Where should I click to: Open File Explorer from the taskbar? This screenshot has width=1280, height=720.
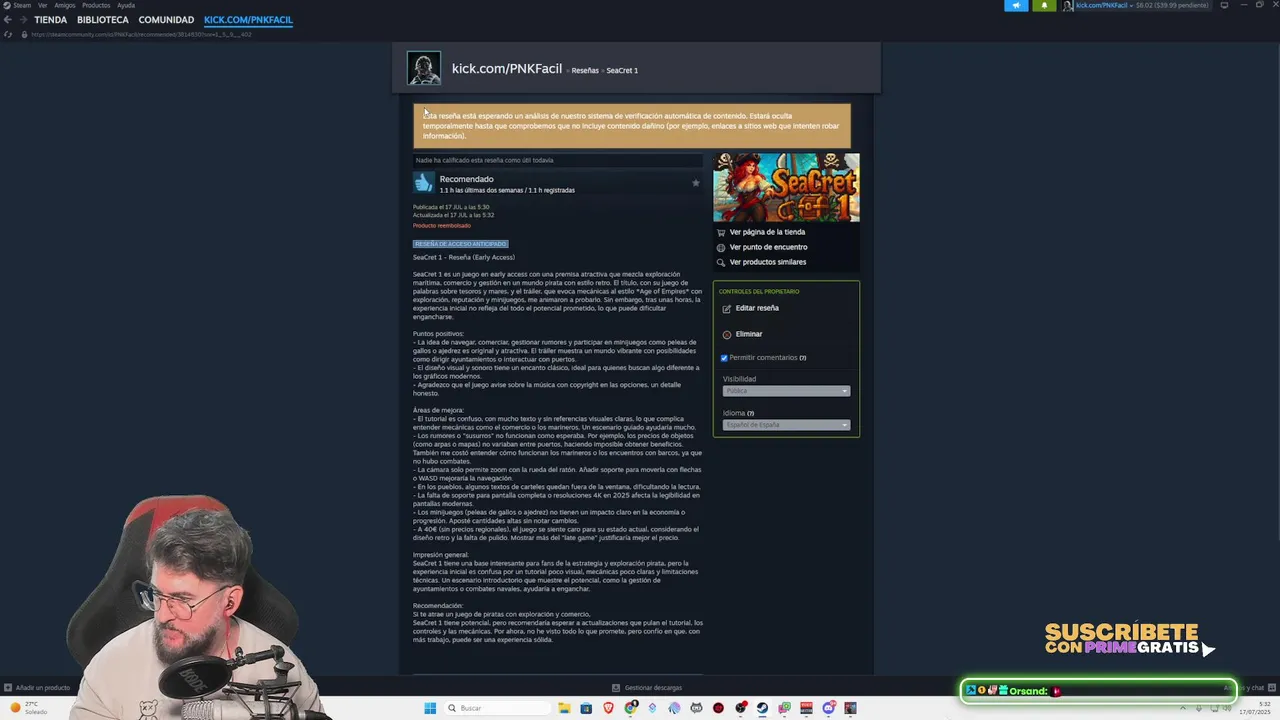click(x=565, y=708)
